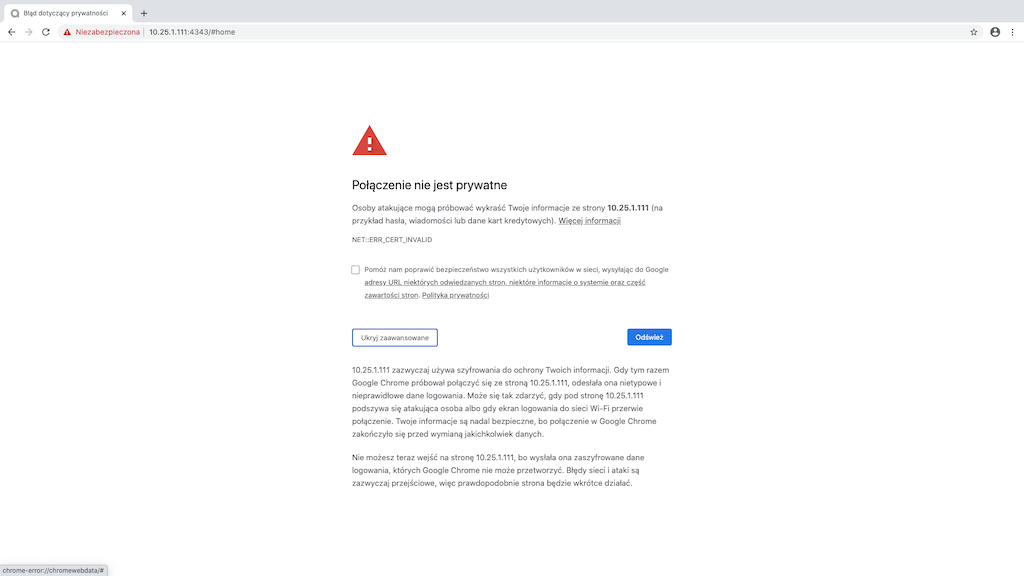Collapse details with Ukryj zaawansowane

[x=395, y=338]
